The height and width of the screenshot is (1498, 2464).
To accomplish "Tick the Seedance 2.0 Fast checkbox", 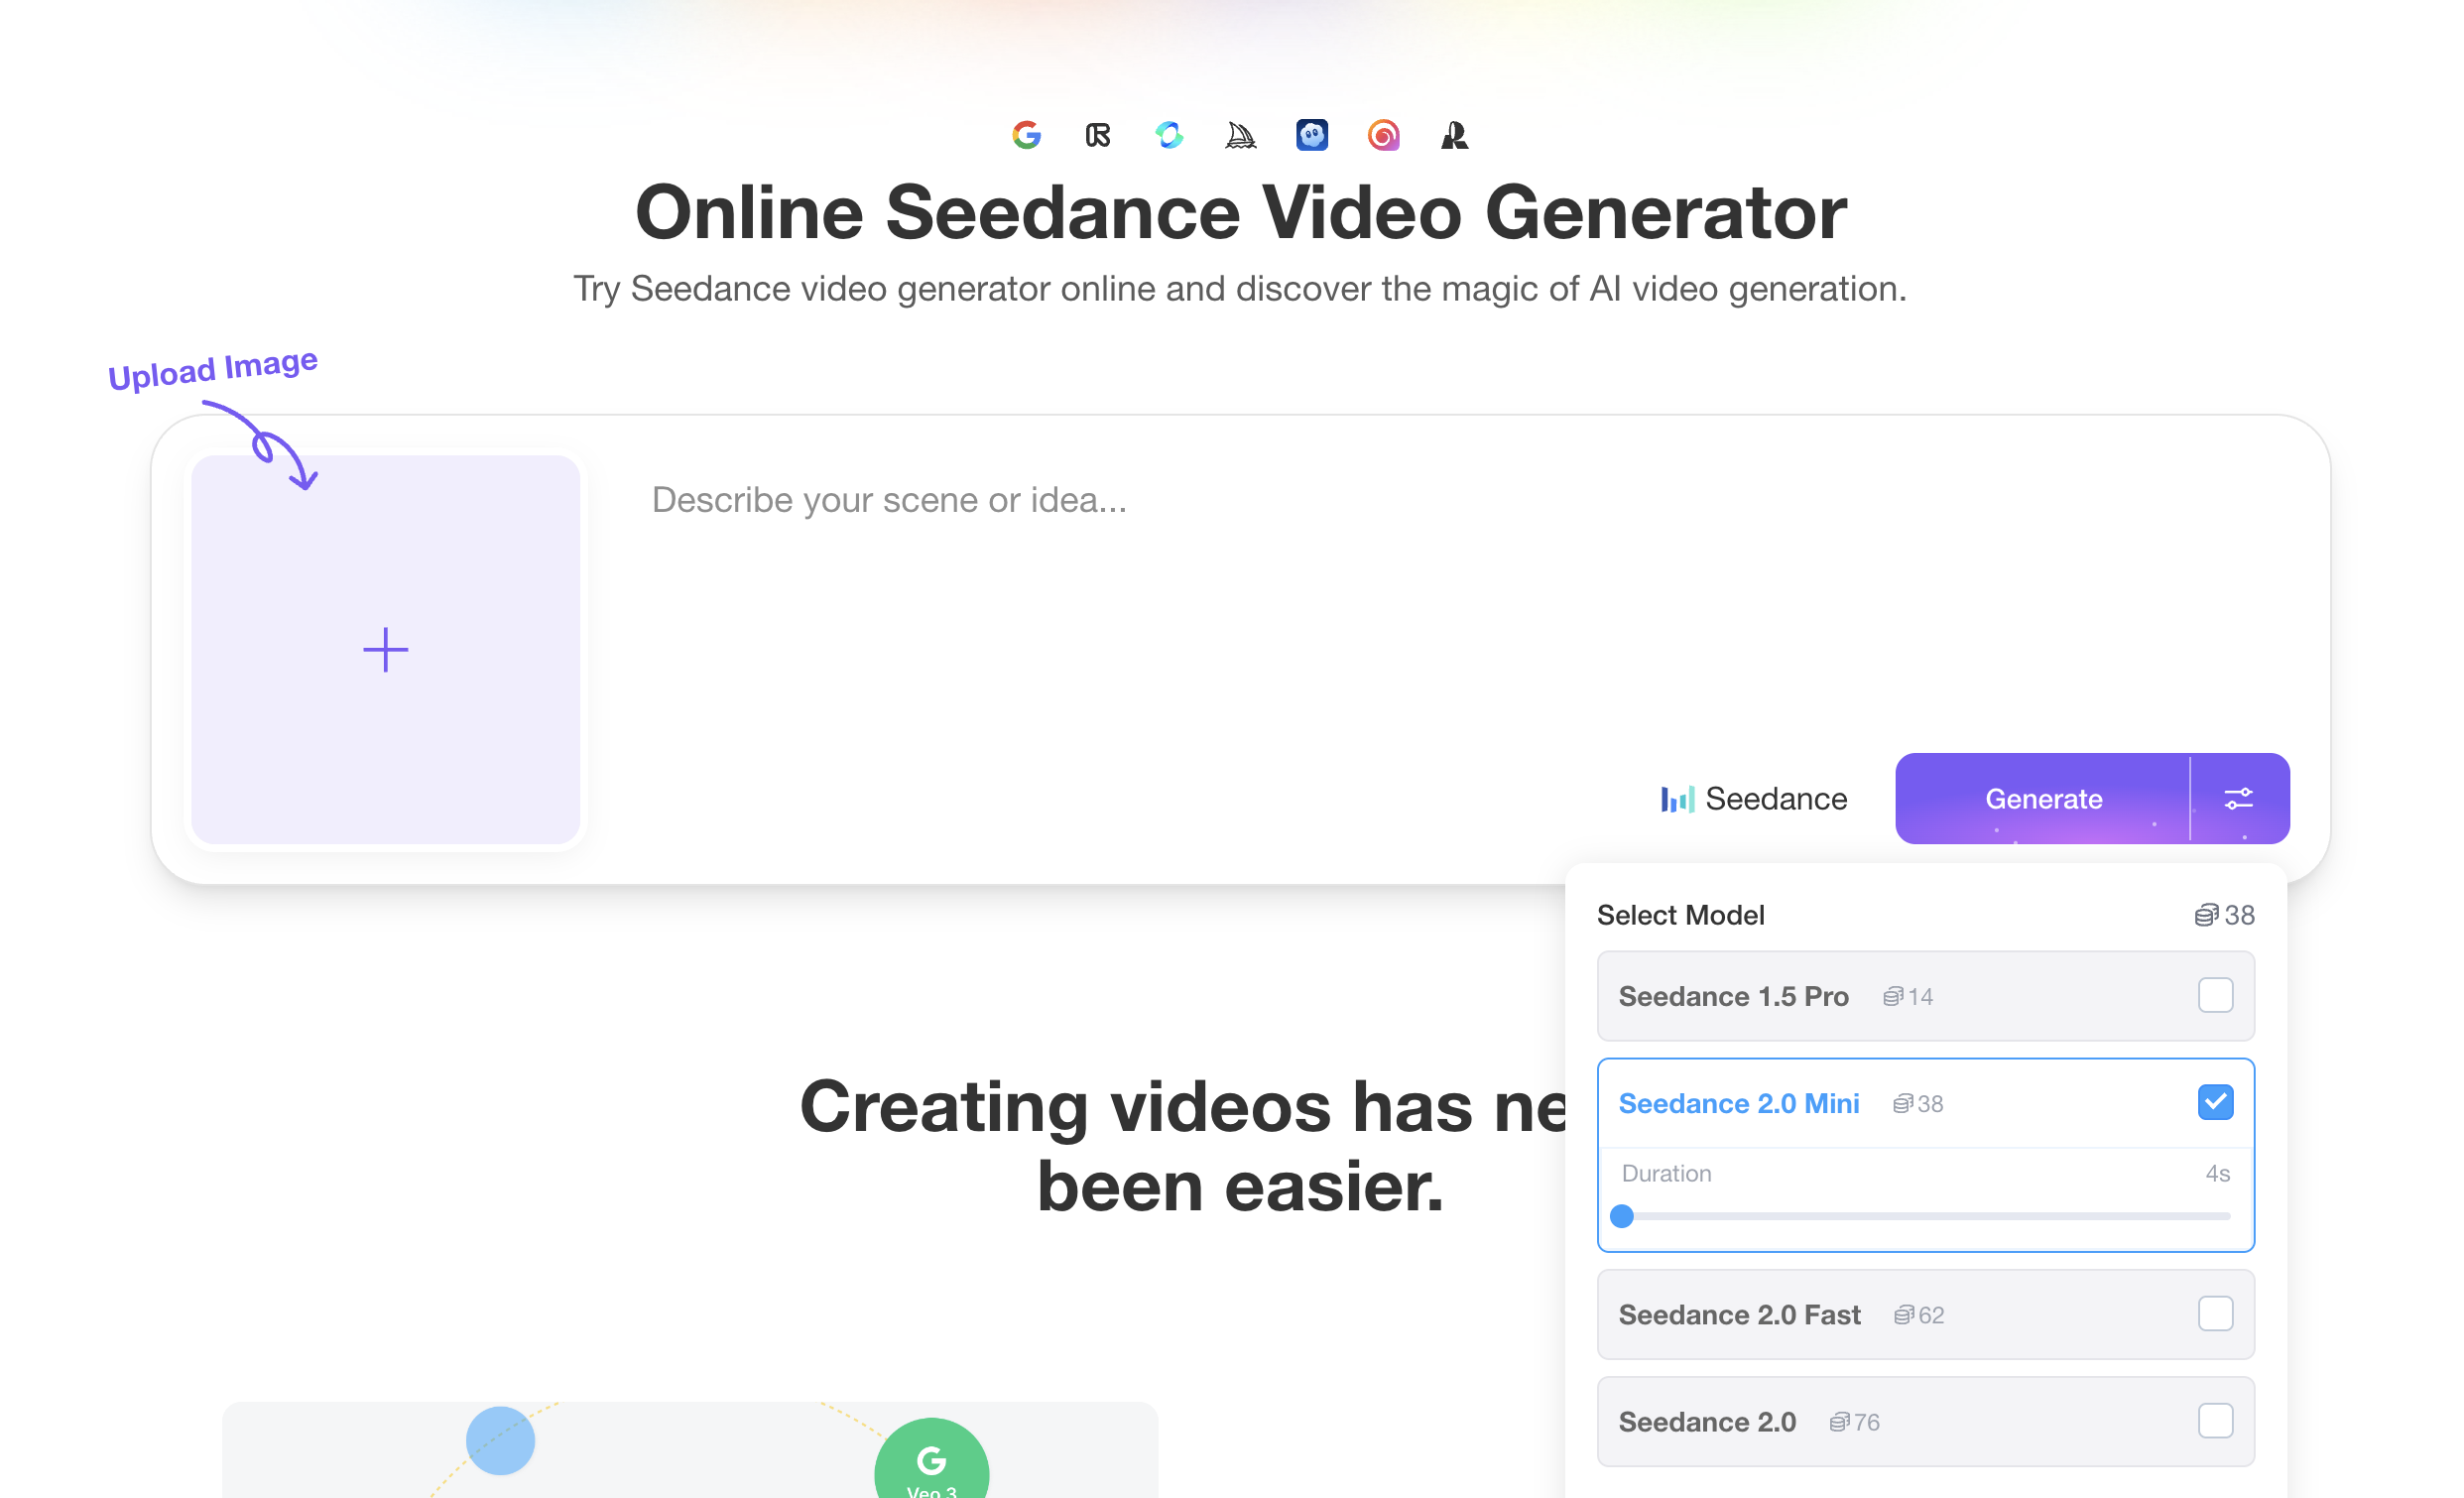I will coord(2215,1313).
